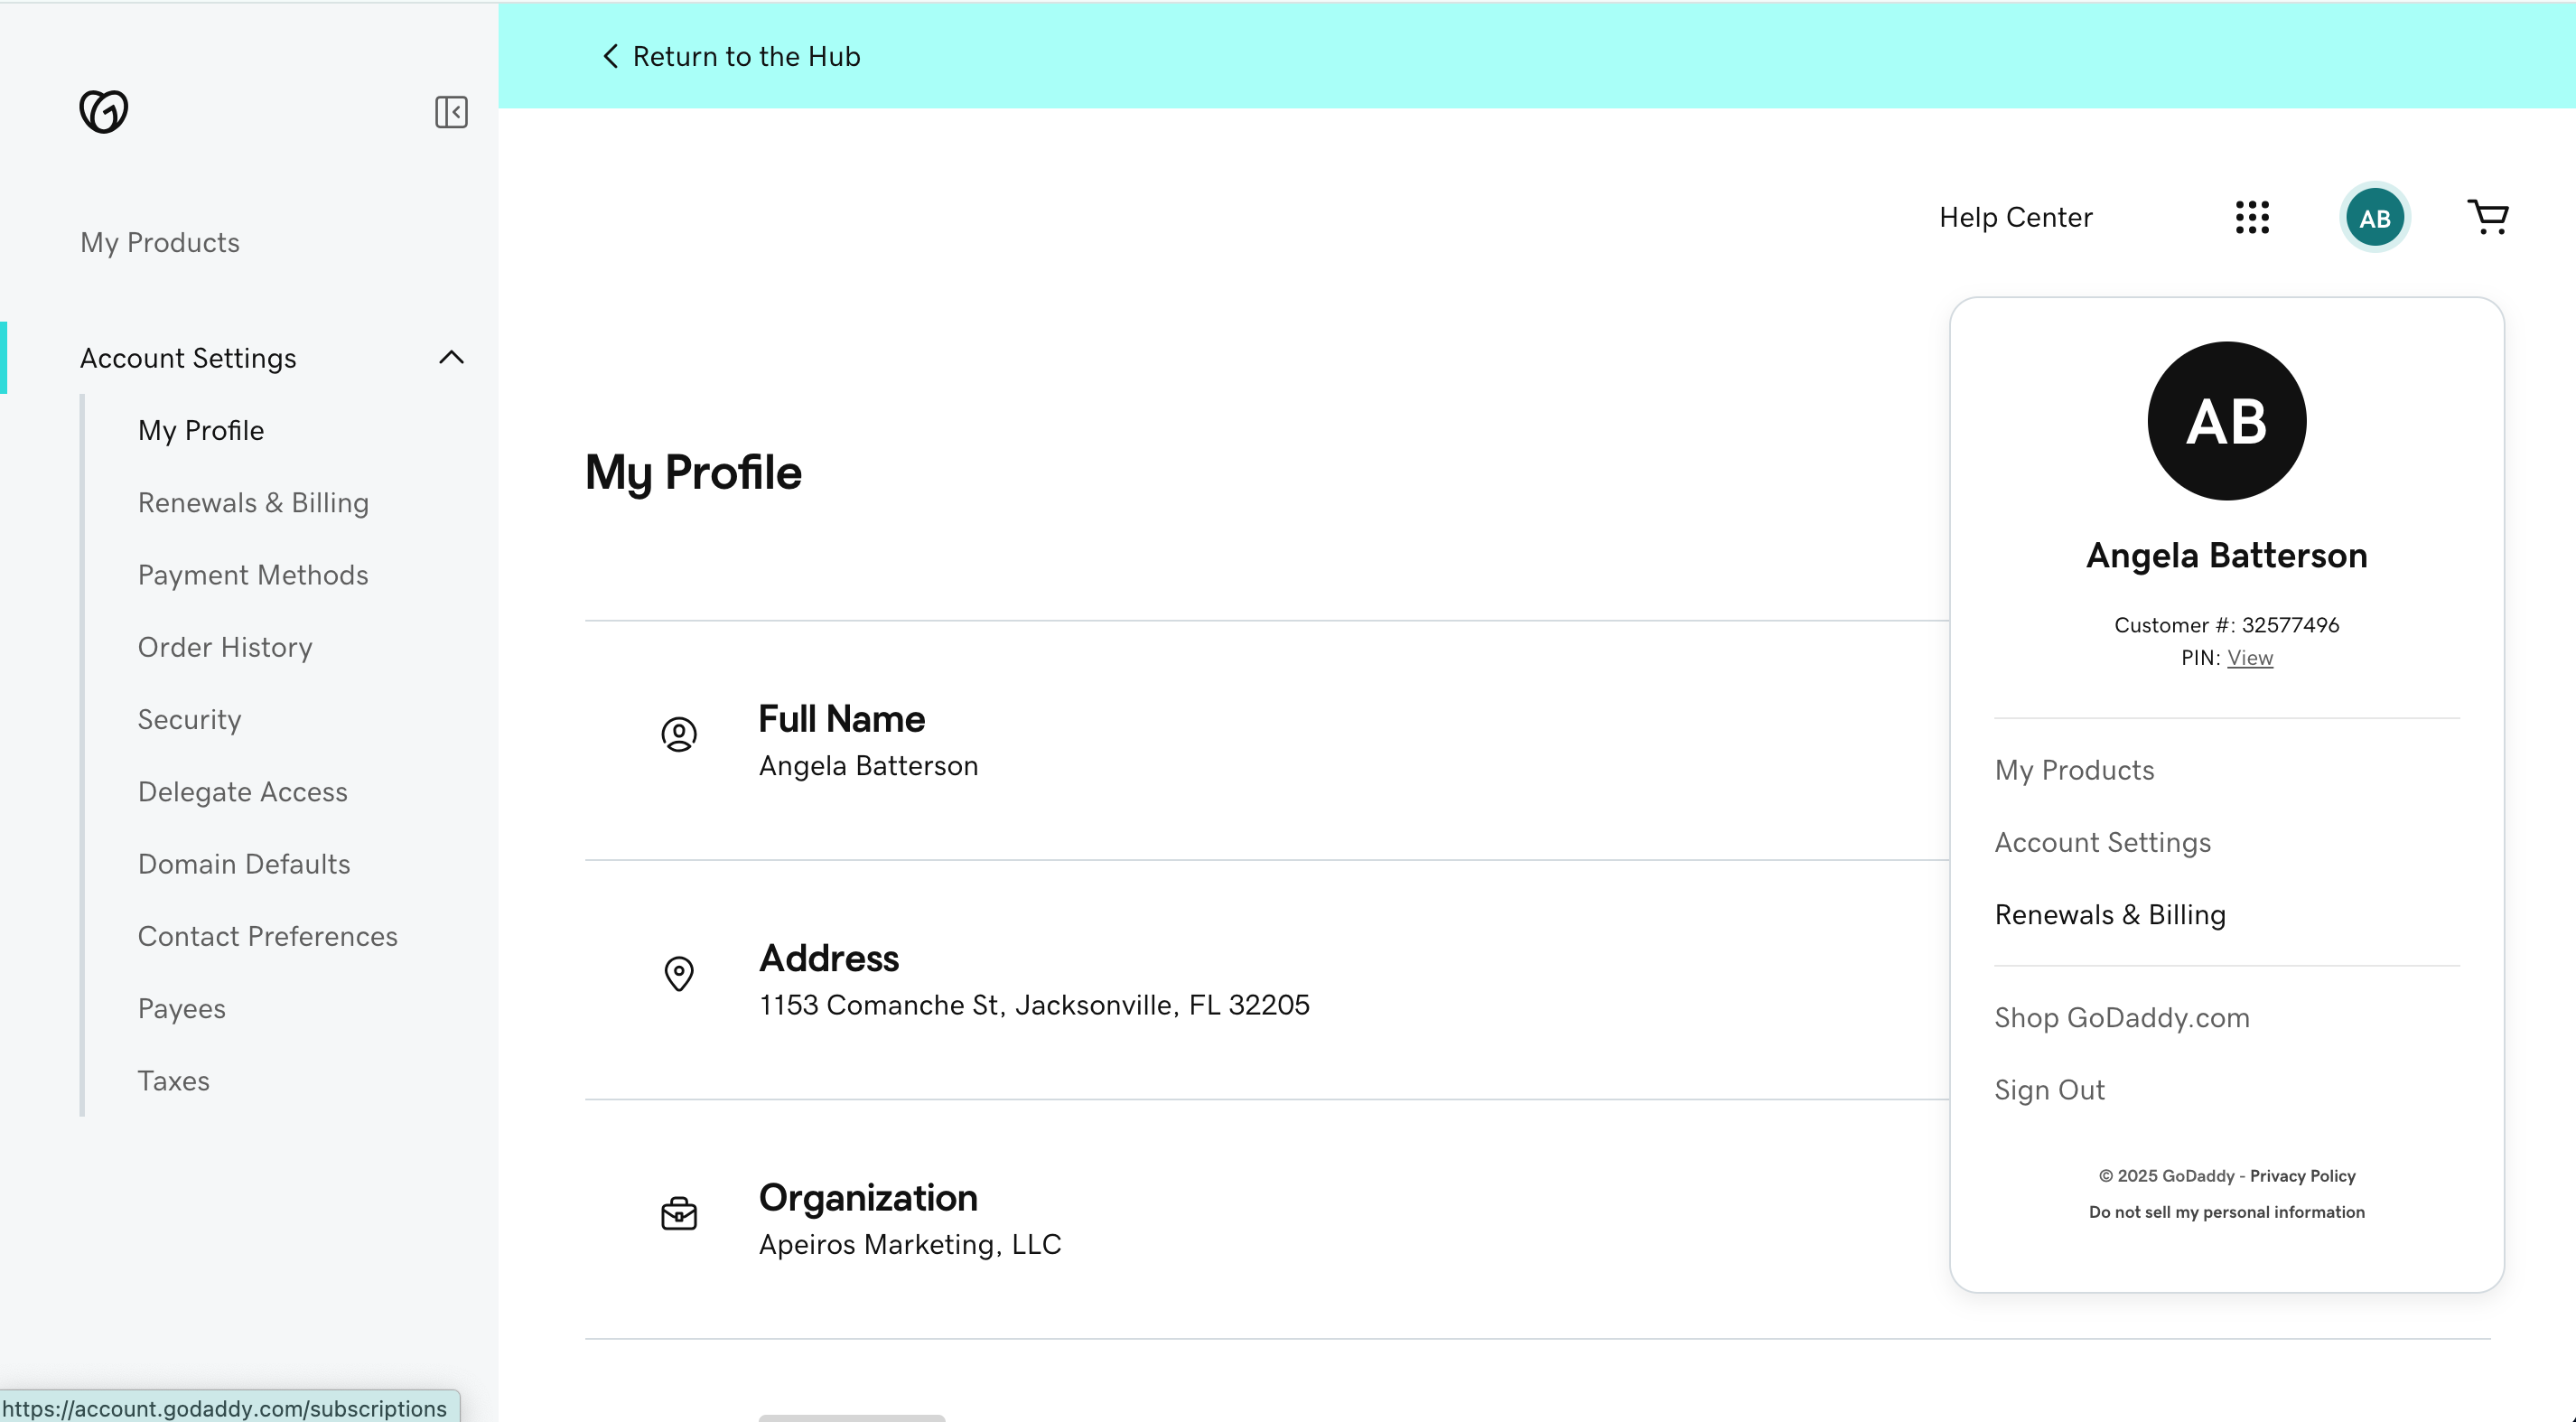Click the GoDaddy logo
Viewport: 2576px width, 1422px height.
[x=103, y=111]
